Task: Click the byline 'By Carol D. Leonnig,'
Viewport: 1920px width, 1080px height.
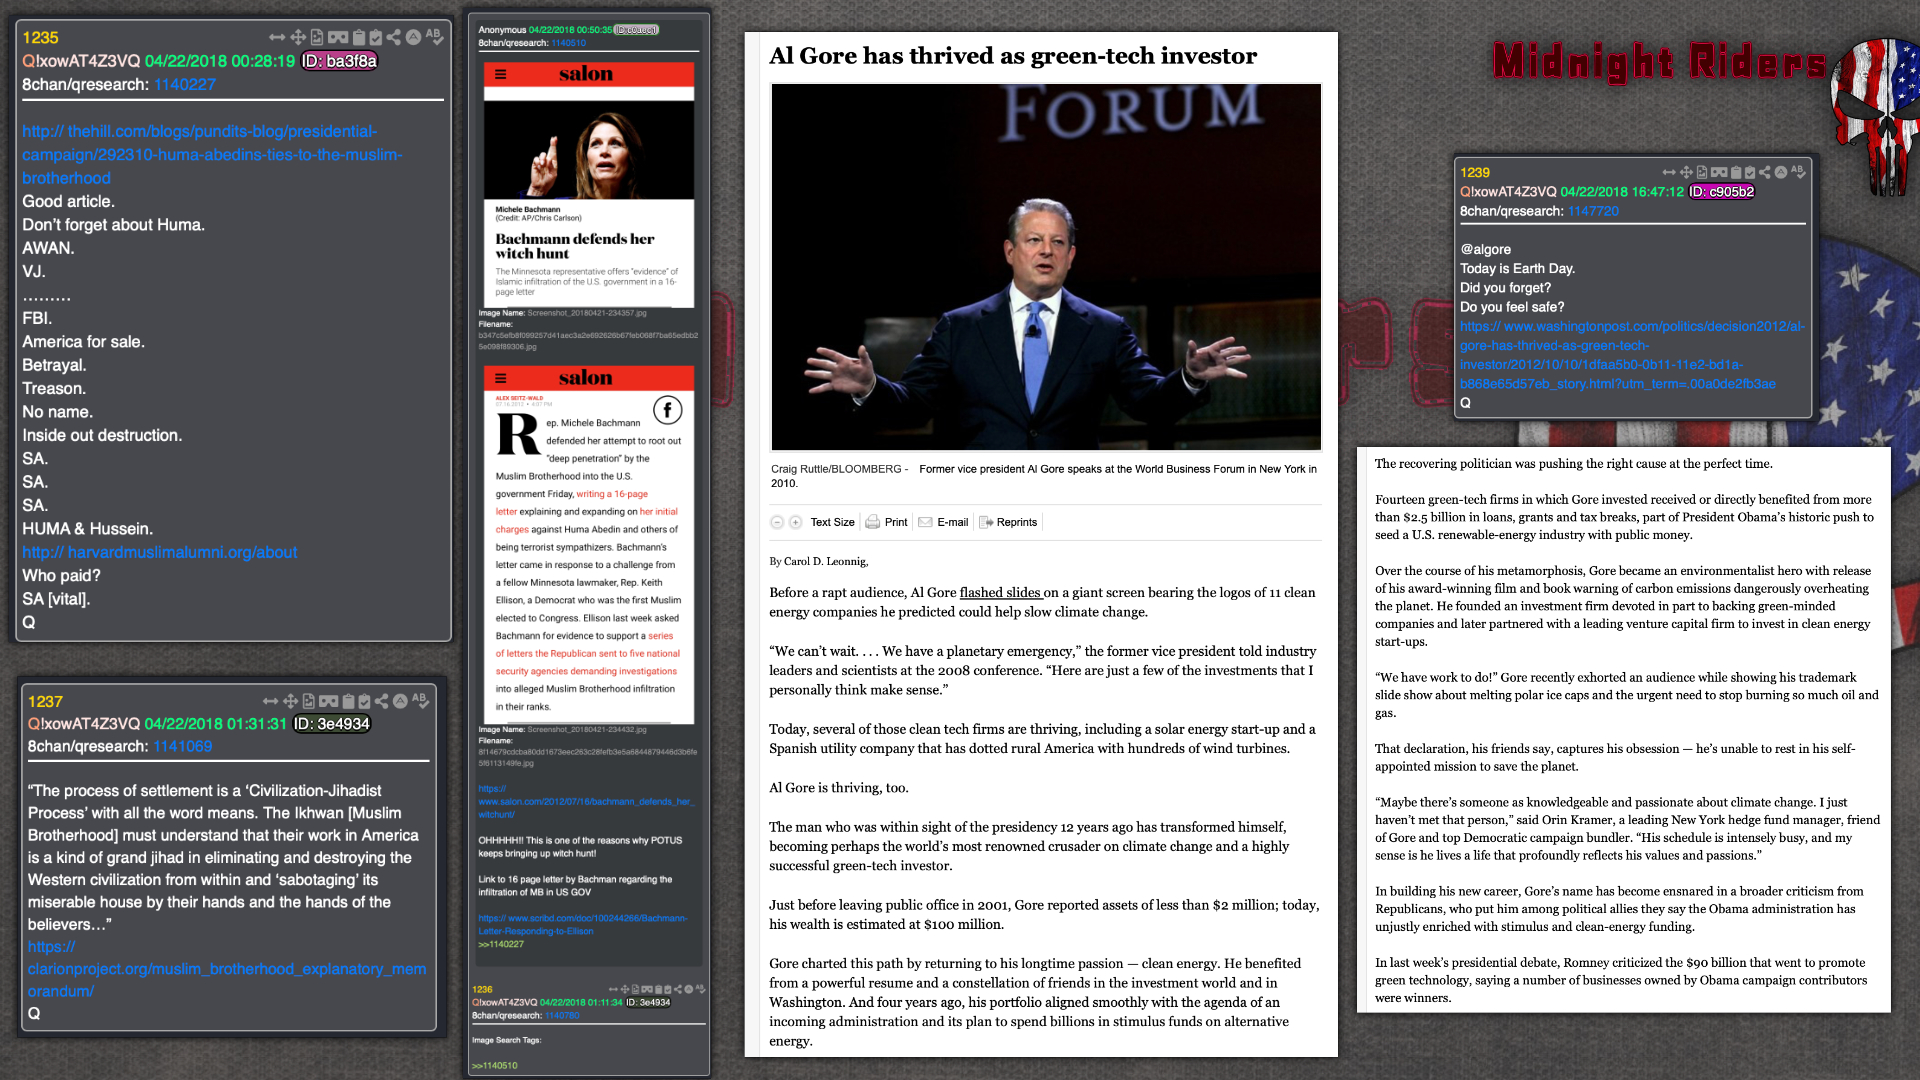Action: [x=819, y=561]
